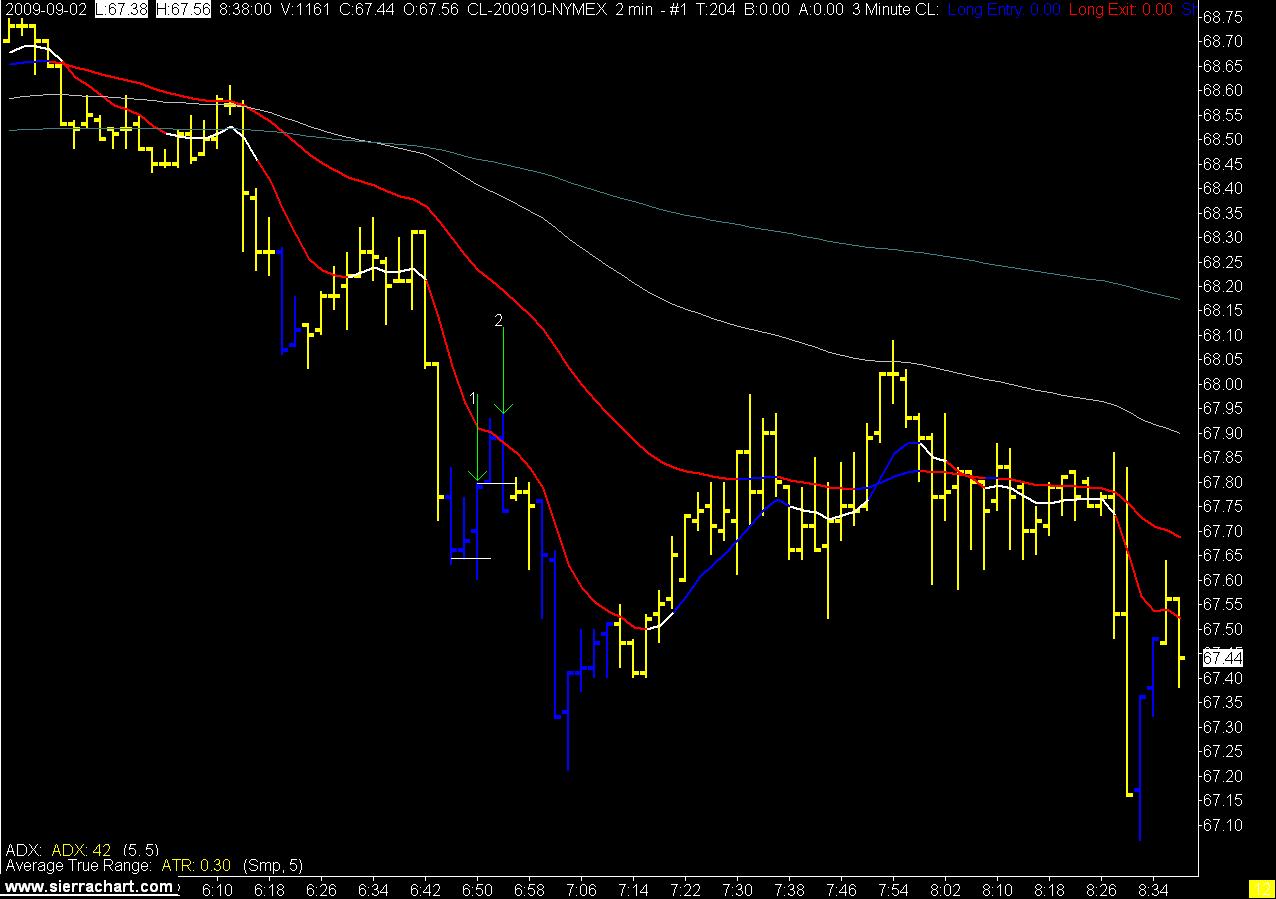This screenshot has height=899, width=1276.
Task: Click the 68.25 price on the scale
Action: tap(1223, 262)
